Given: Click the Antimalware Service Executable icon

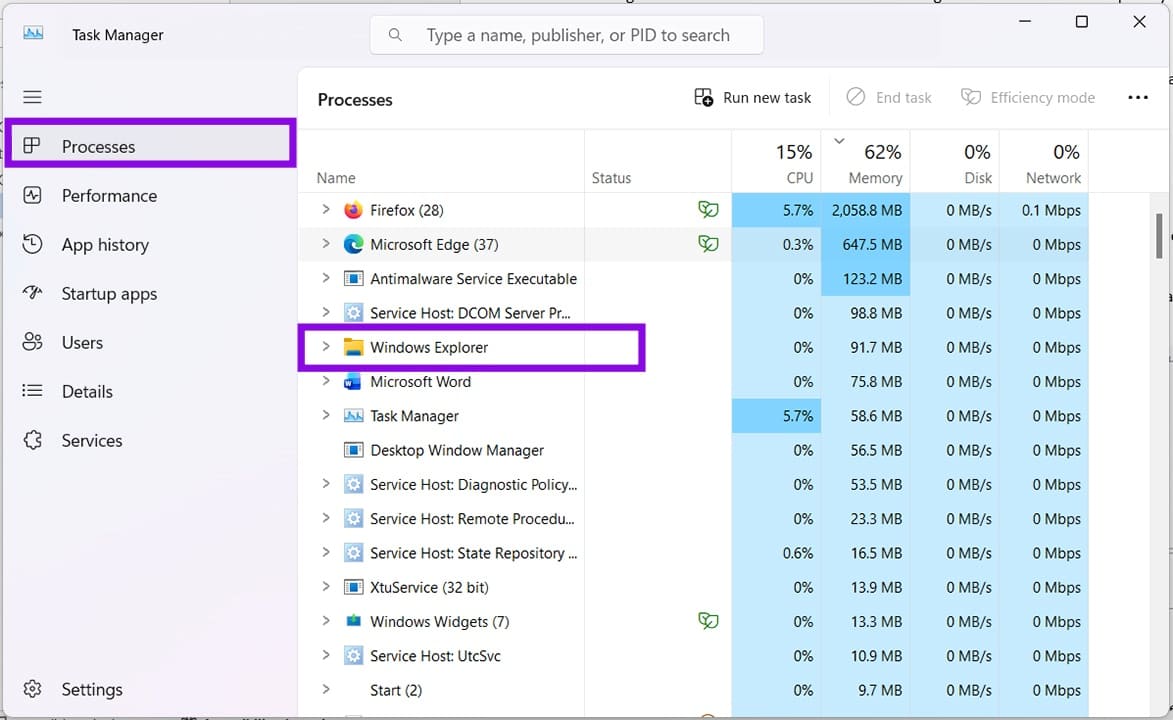Looking at the screenshot, I should 353,278.
